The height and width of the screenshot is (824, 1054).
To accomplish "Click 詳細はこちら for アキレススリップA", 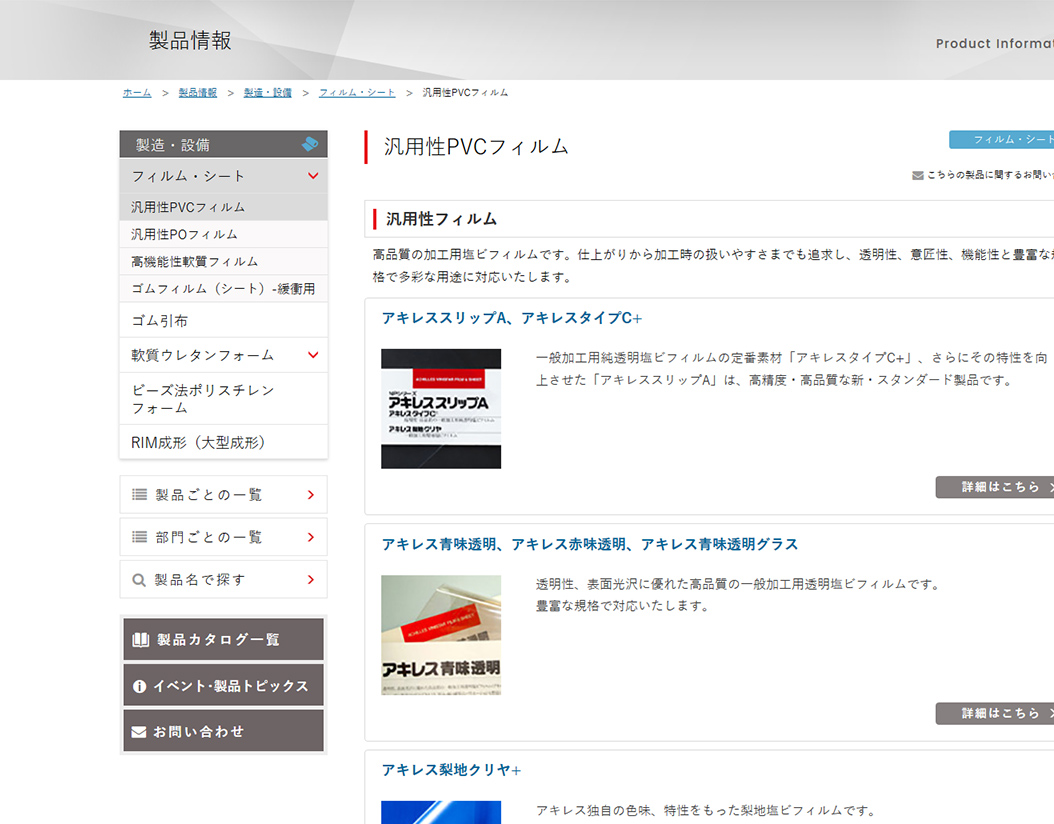I will (x=995, y=487).
